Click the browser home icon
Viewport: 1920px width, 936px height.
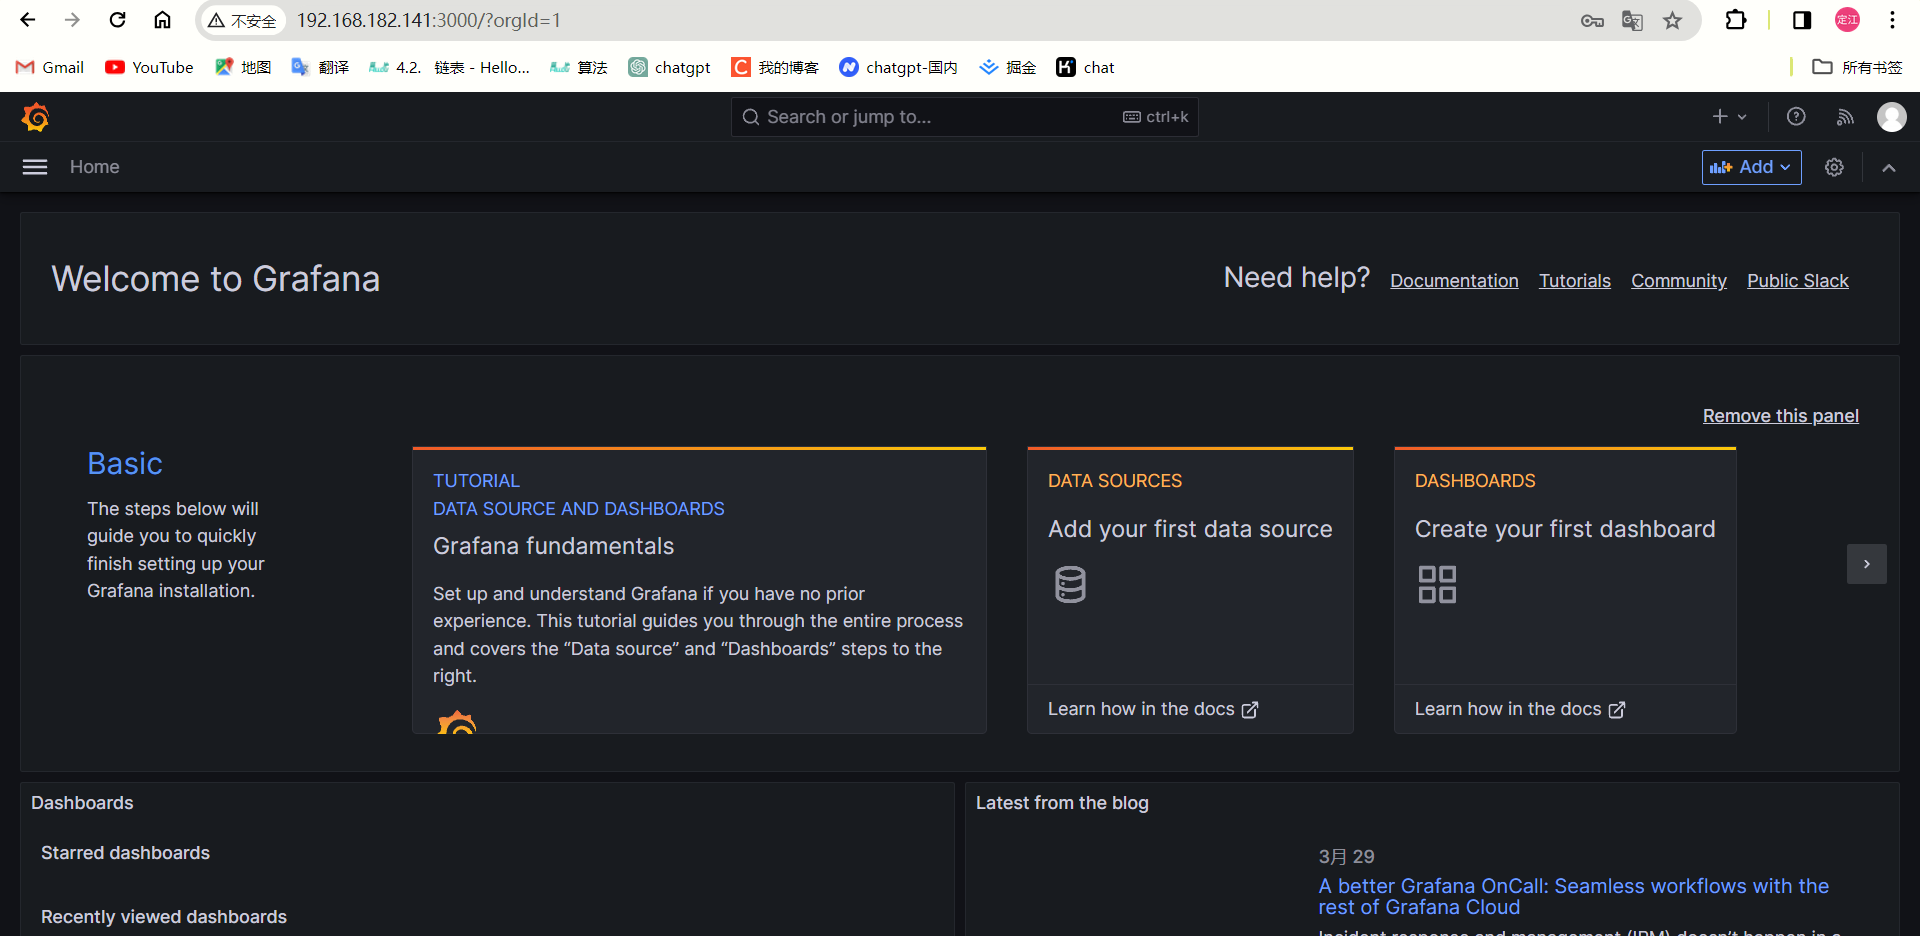click(162, 20)
